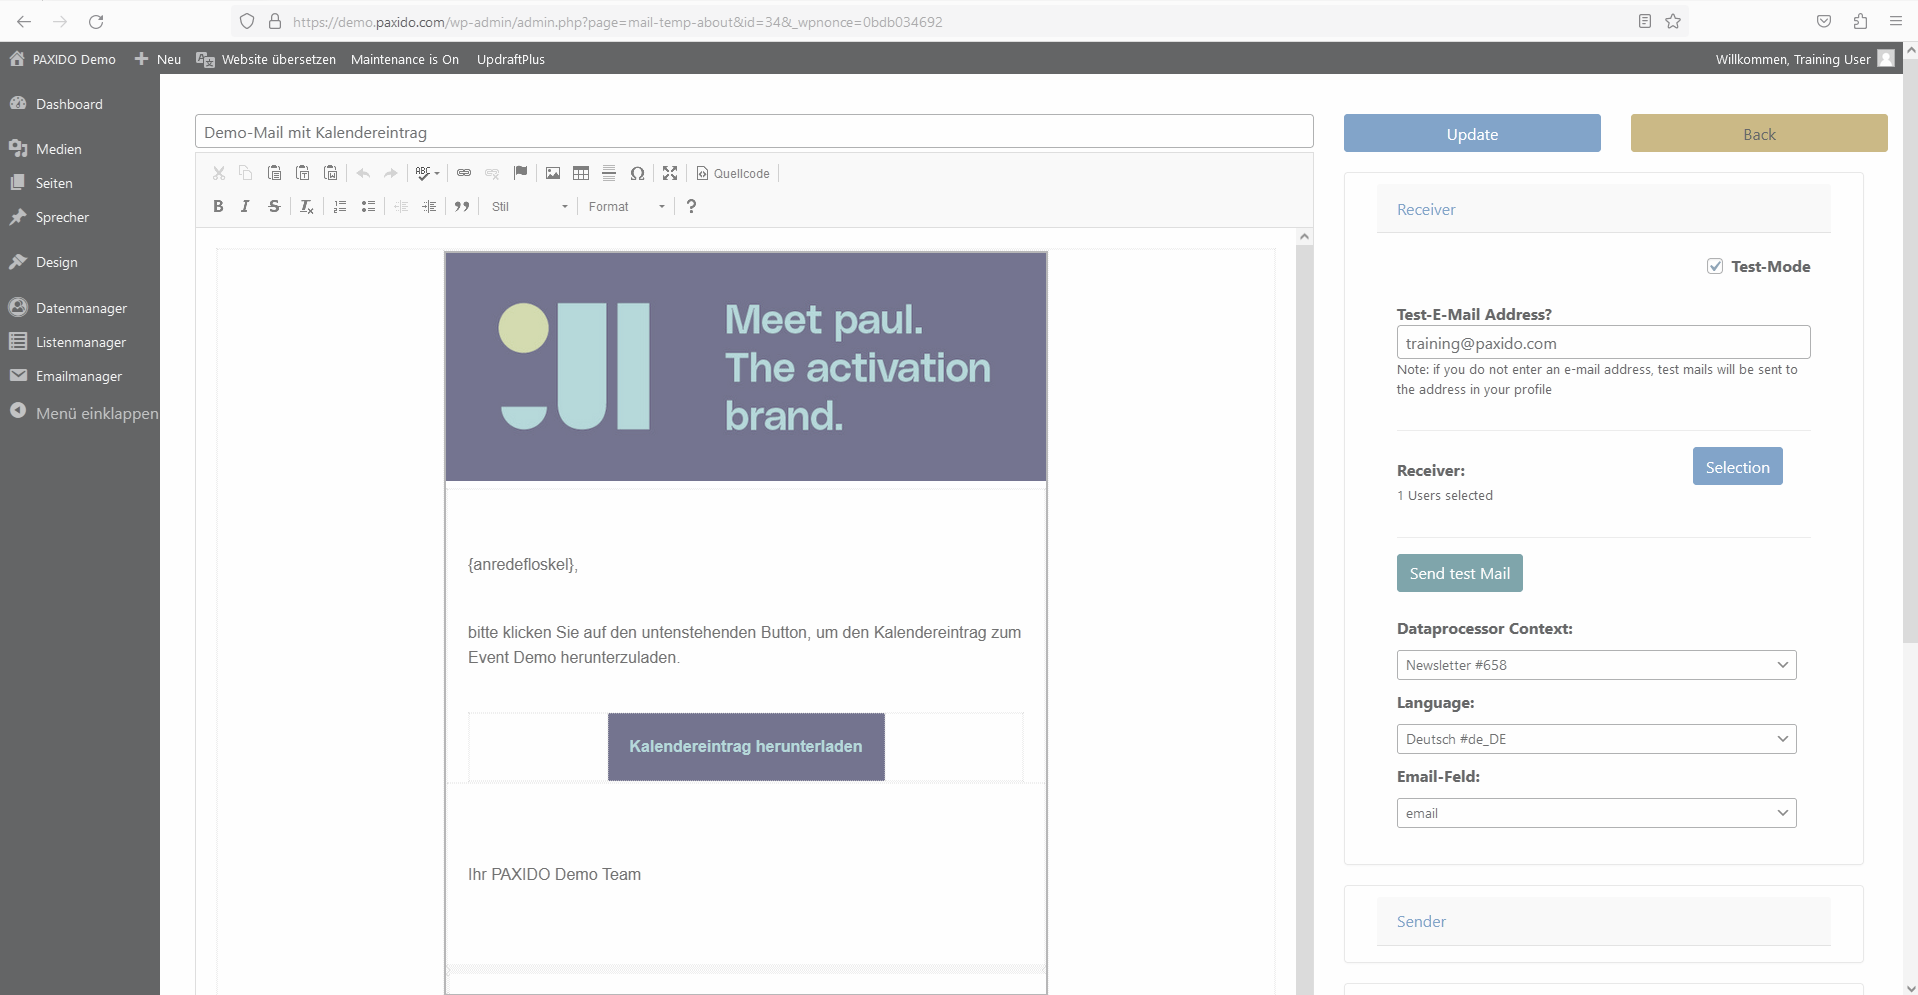Insert an image via the image icon

pyautogui.click(x=553, y=173)
